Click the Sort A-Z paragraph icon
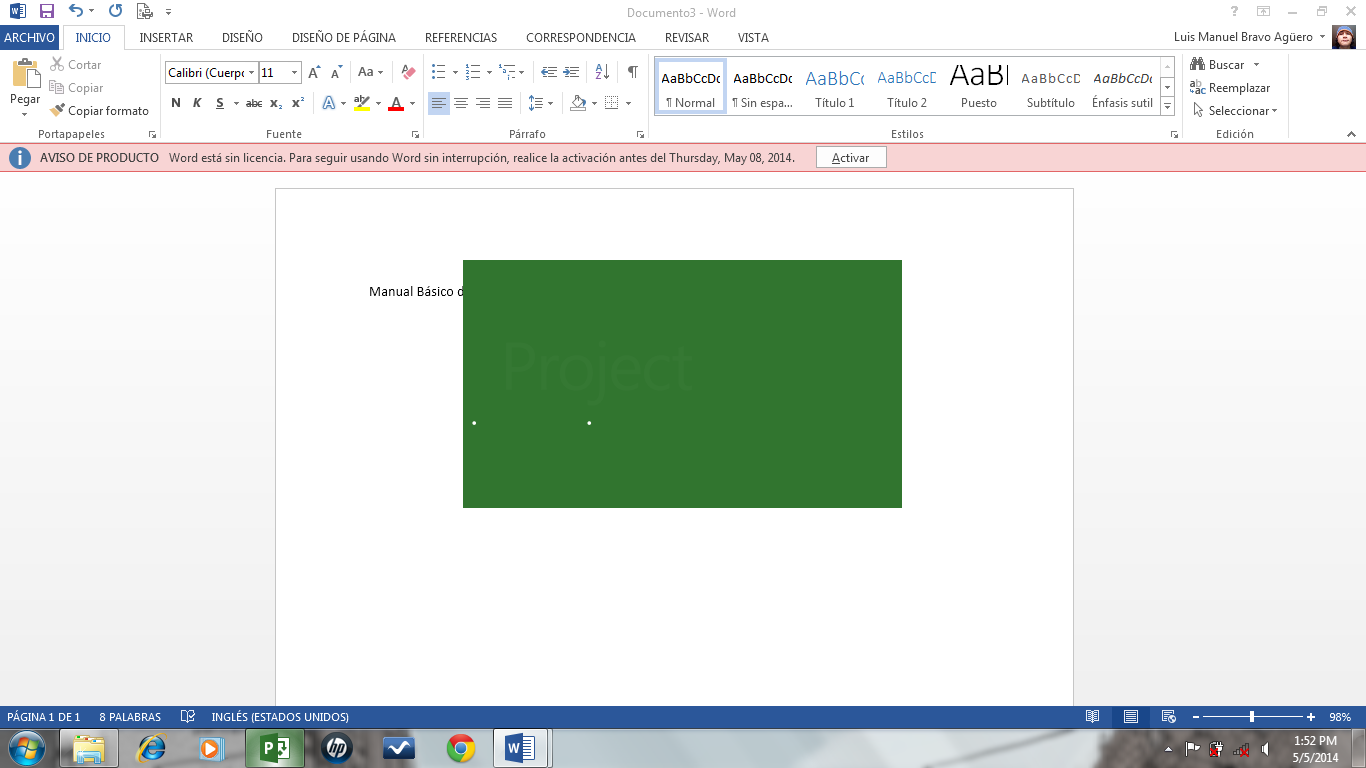 tap(602, 72)
